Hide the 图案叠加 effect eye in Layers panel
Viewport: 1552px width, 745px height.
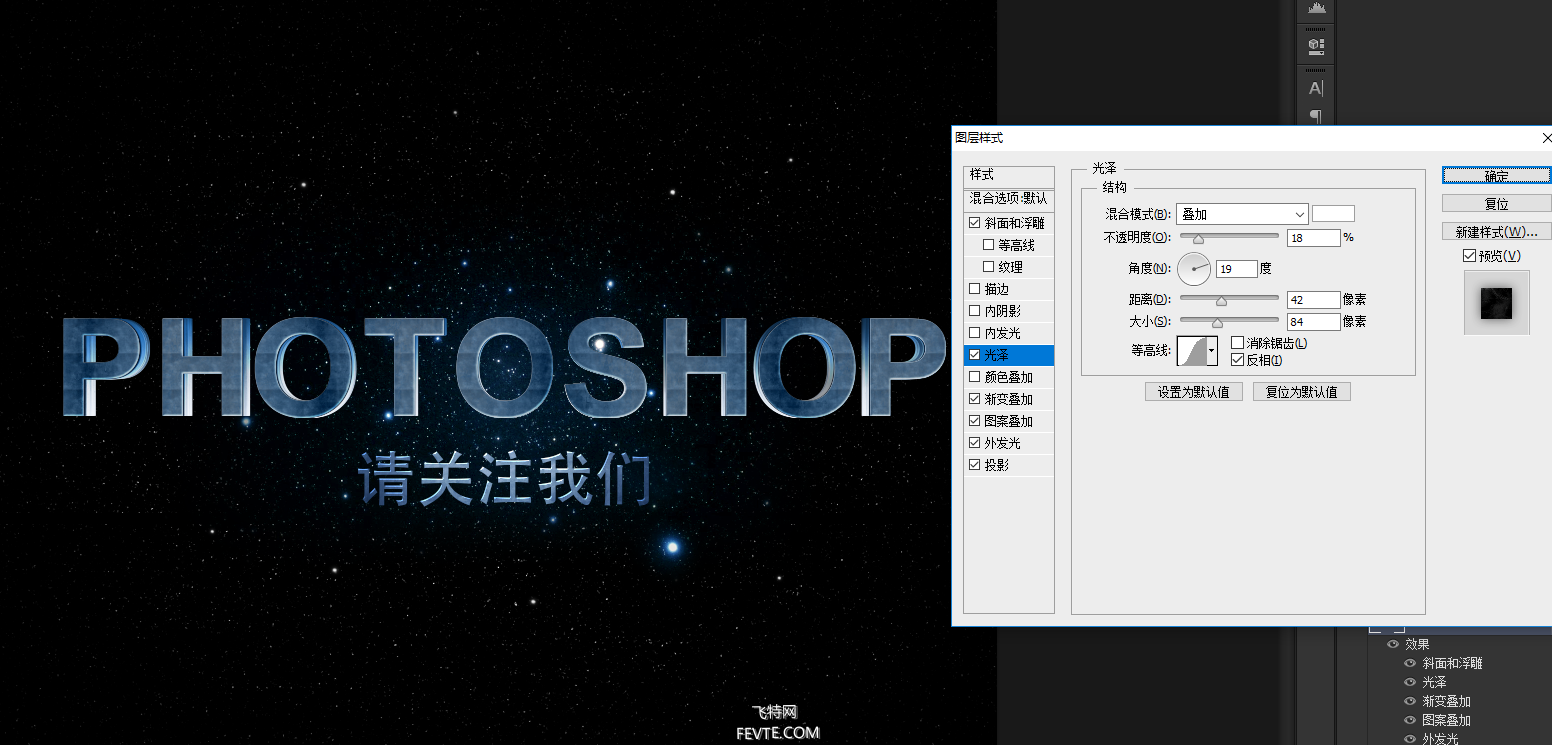tap(1410, 720)
